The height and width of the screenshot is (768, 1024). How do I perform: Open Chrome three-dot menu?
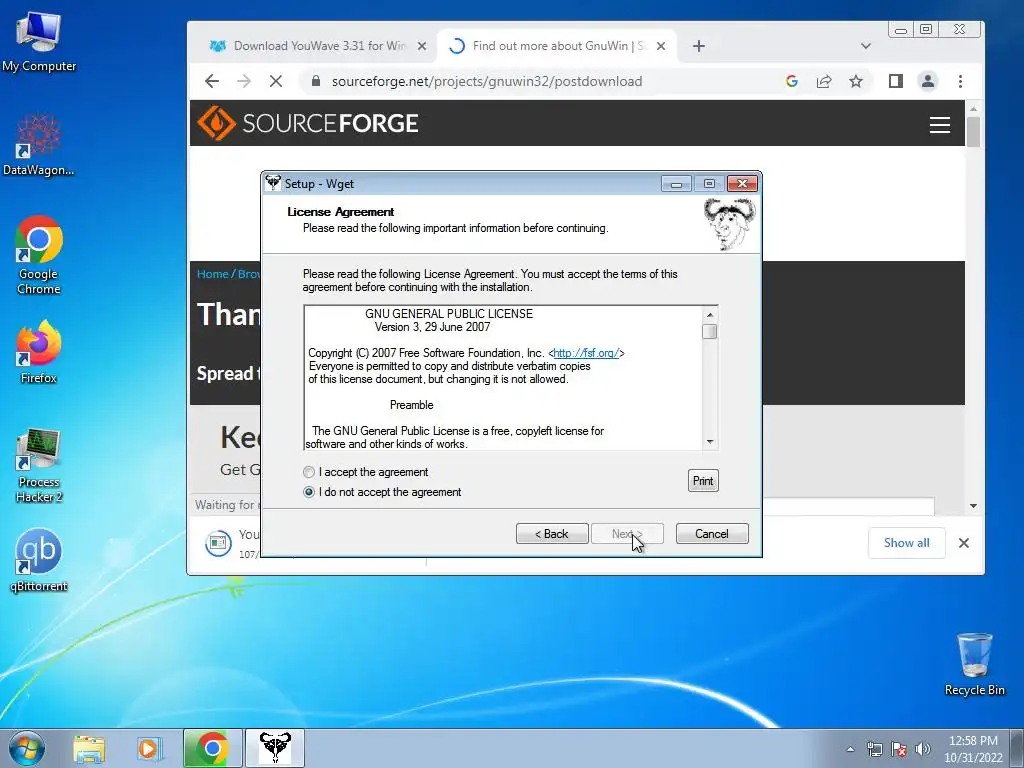(x=960, y=81)
